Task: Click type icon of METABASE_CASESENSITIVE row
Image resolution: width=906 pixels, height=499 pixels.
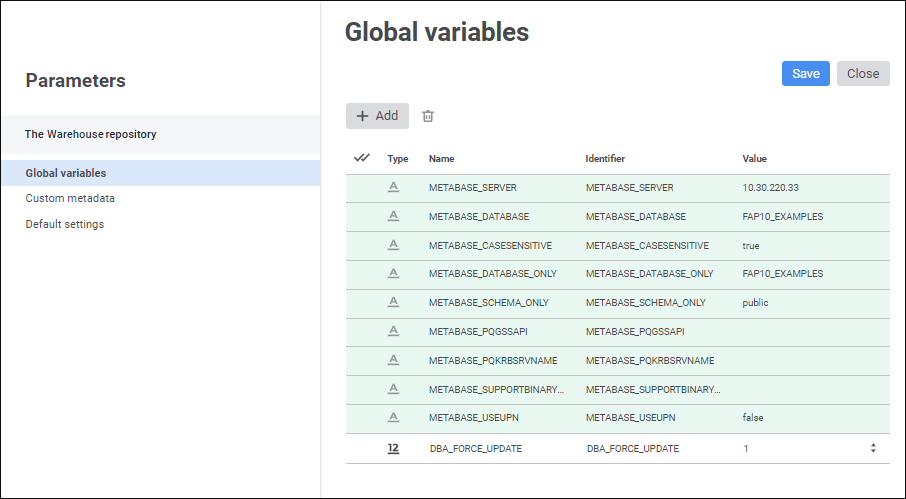Action: 393,245
